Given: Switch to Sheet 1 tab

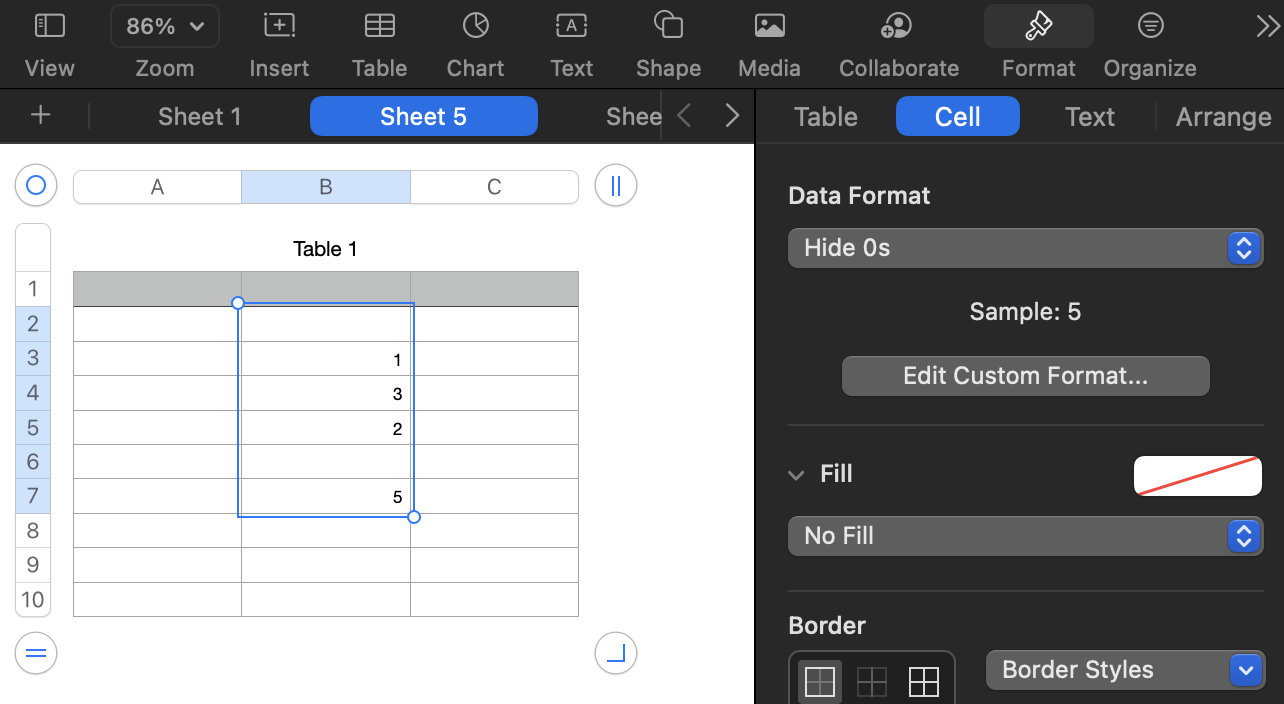Looking at the screenshot, I should (x=200, y=116).
